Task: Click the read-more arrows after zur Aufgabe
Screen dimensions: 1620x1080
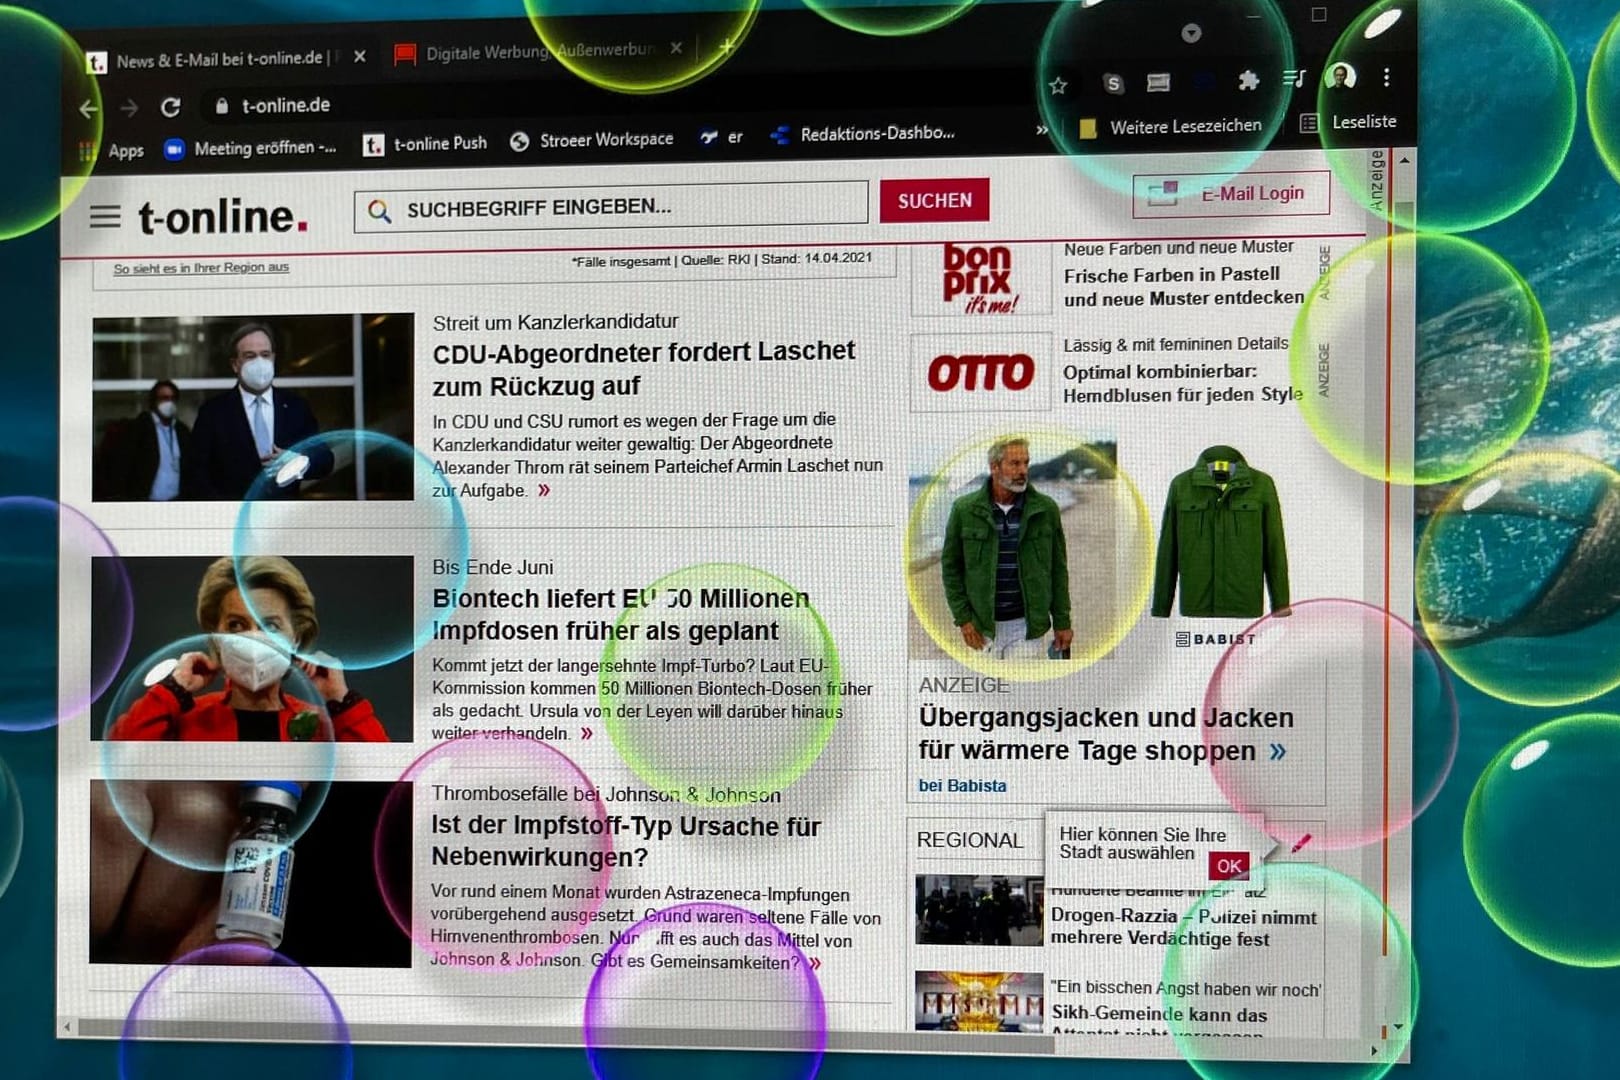Action: [x=544, y=490]
